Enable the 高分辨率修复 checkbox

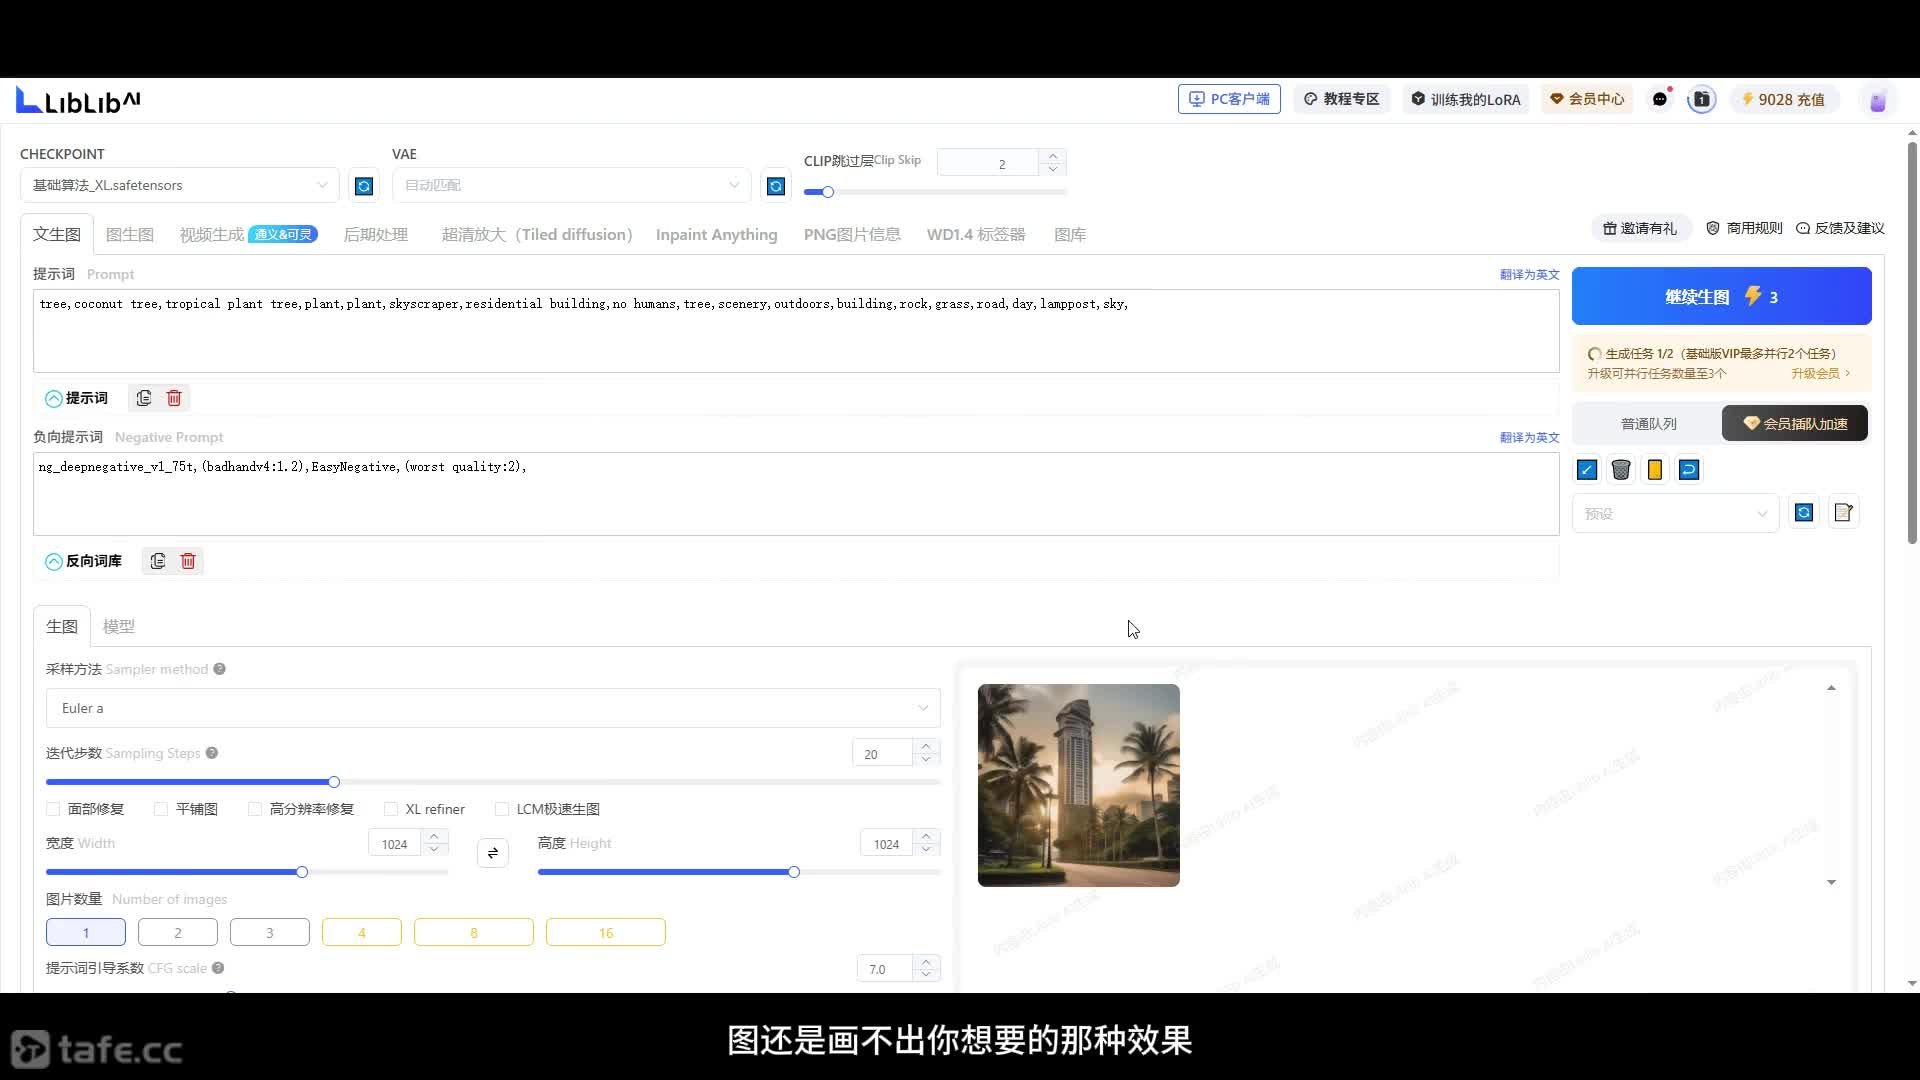tap(255, 809)
